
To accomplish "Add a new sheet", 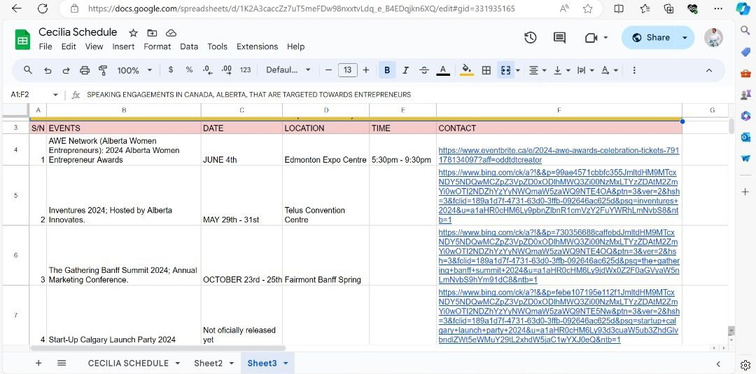I will pos(39,363).
